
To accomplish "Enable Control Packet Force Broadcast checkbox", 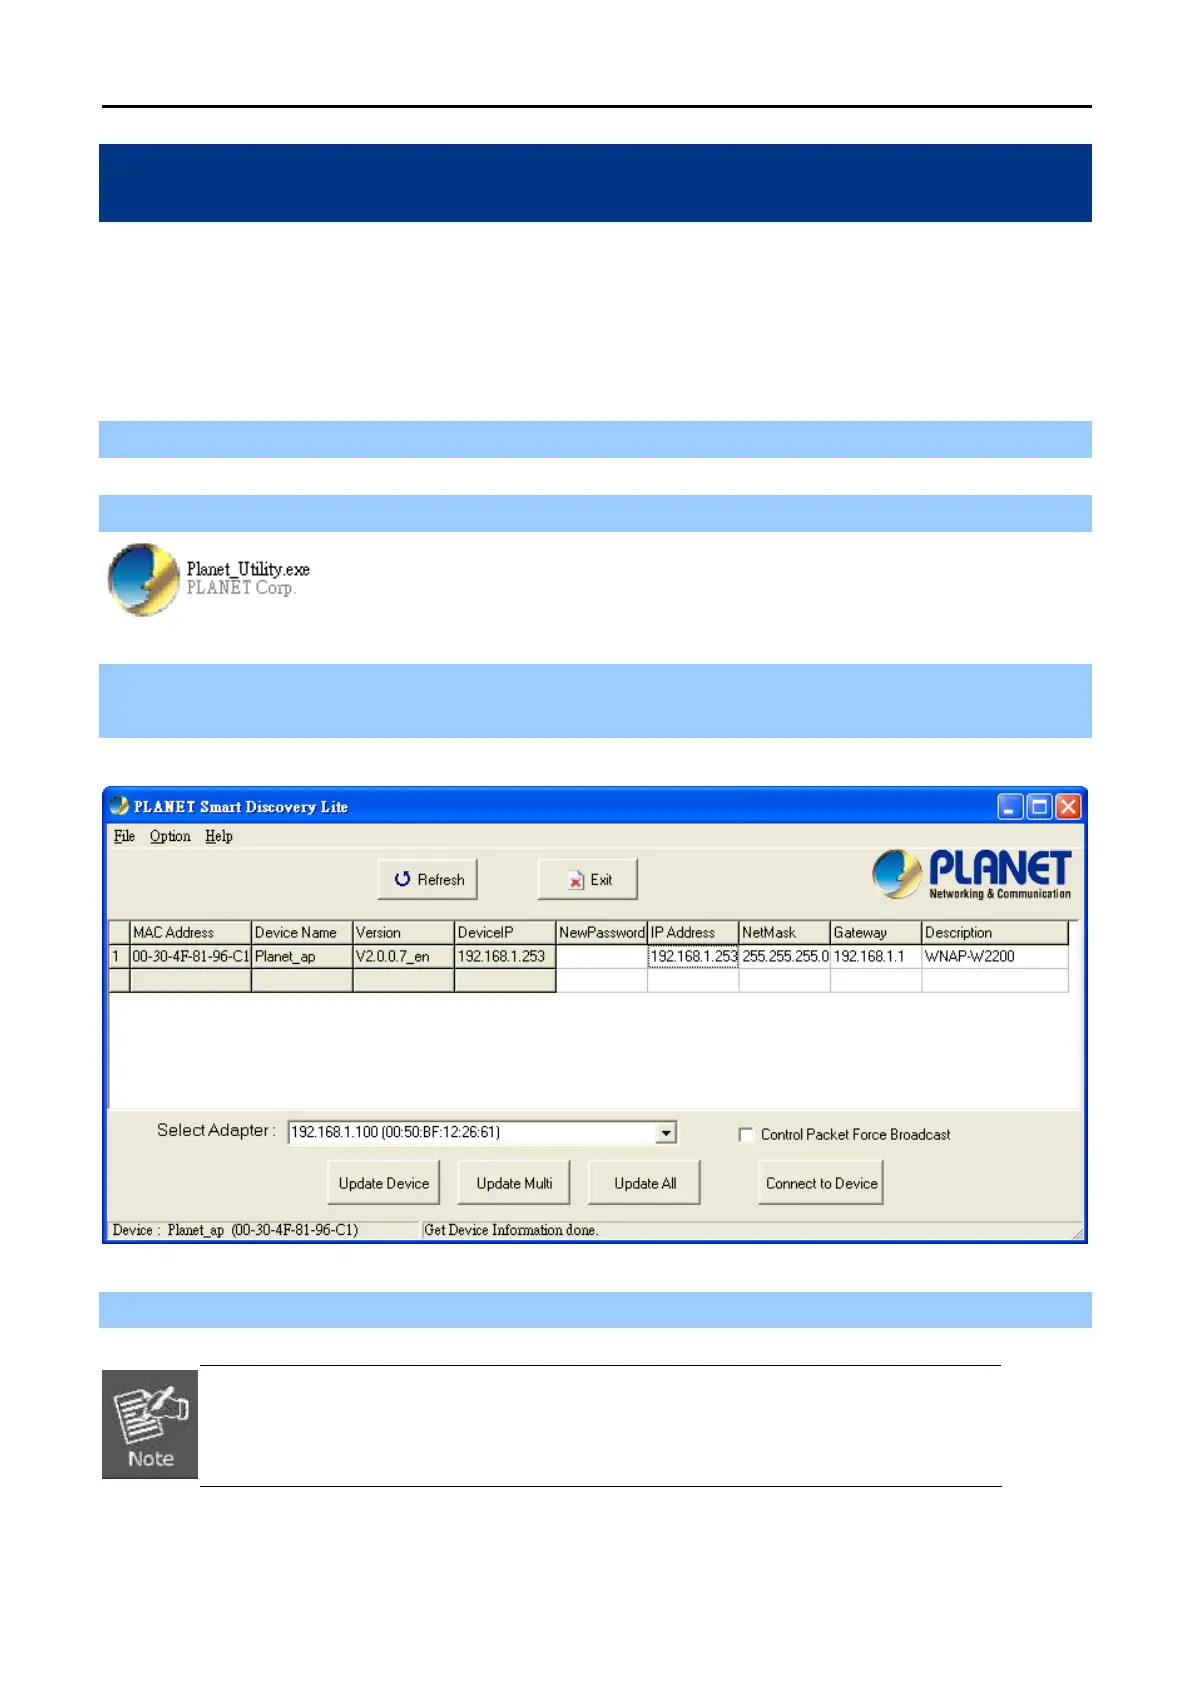I will (745, 1134).
